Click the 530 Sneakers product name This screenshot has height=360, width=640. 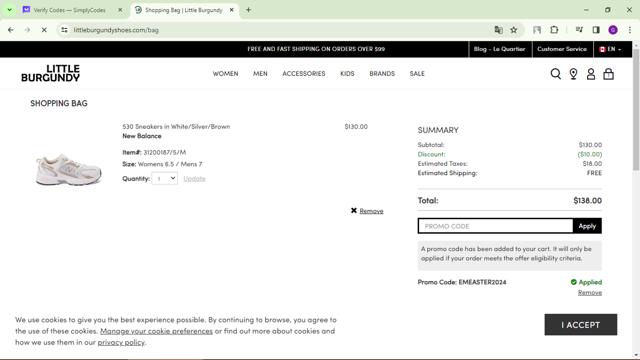[x=176, y=127]
